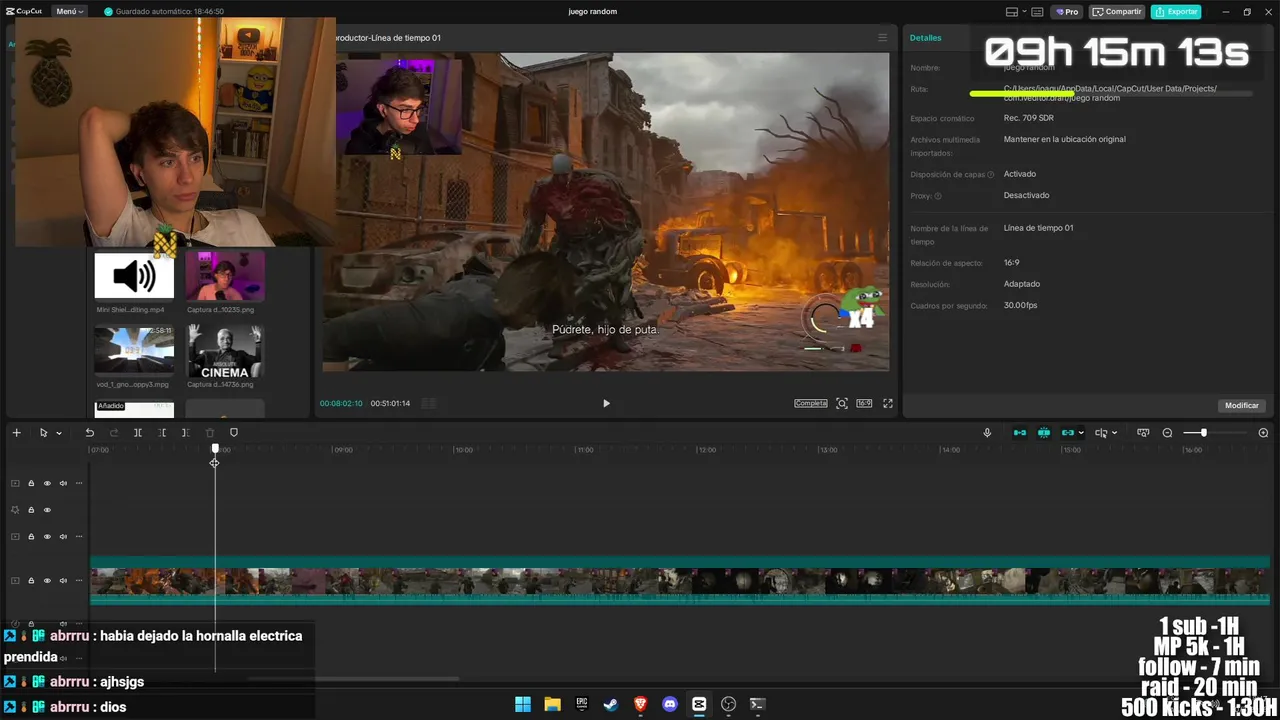Mute the third track
The image size is (1280, 720).
coord(63,537)
